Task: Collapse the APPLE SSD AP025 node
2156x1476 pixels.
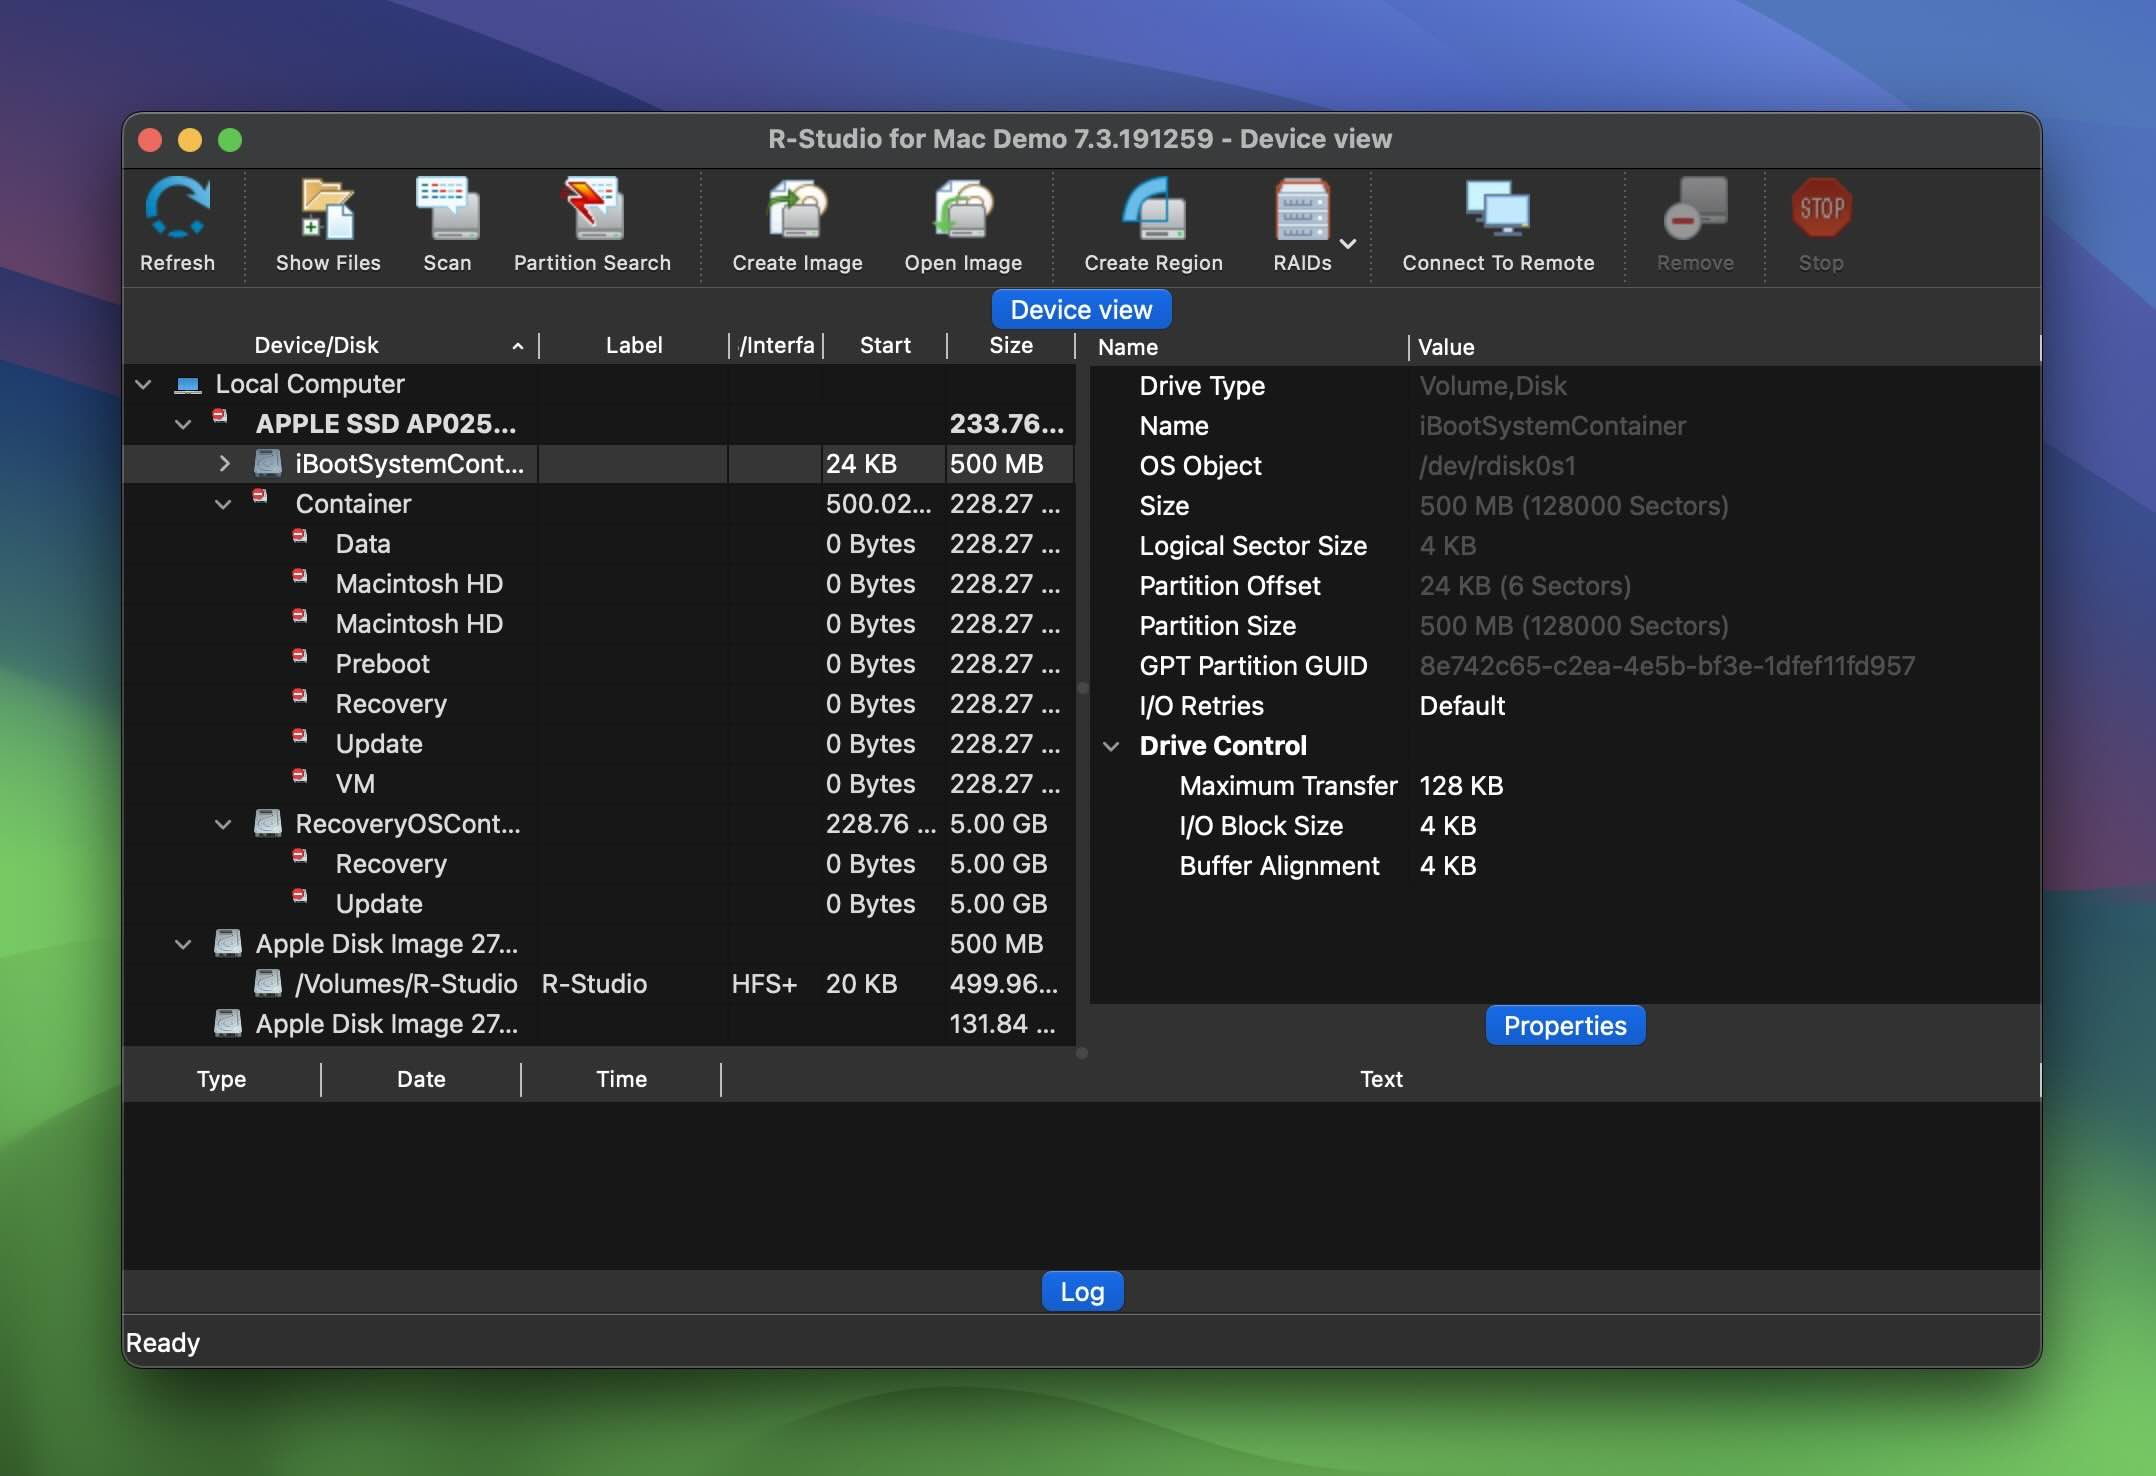Action: [x=183, y=424]
